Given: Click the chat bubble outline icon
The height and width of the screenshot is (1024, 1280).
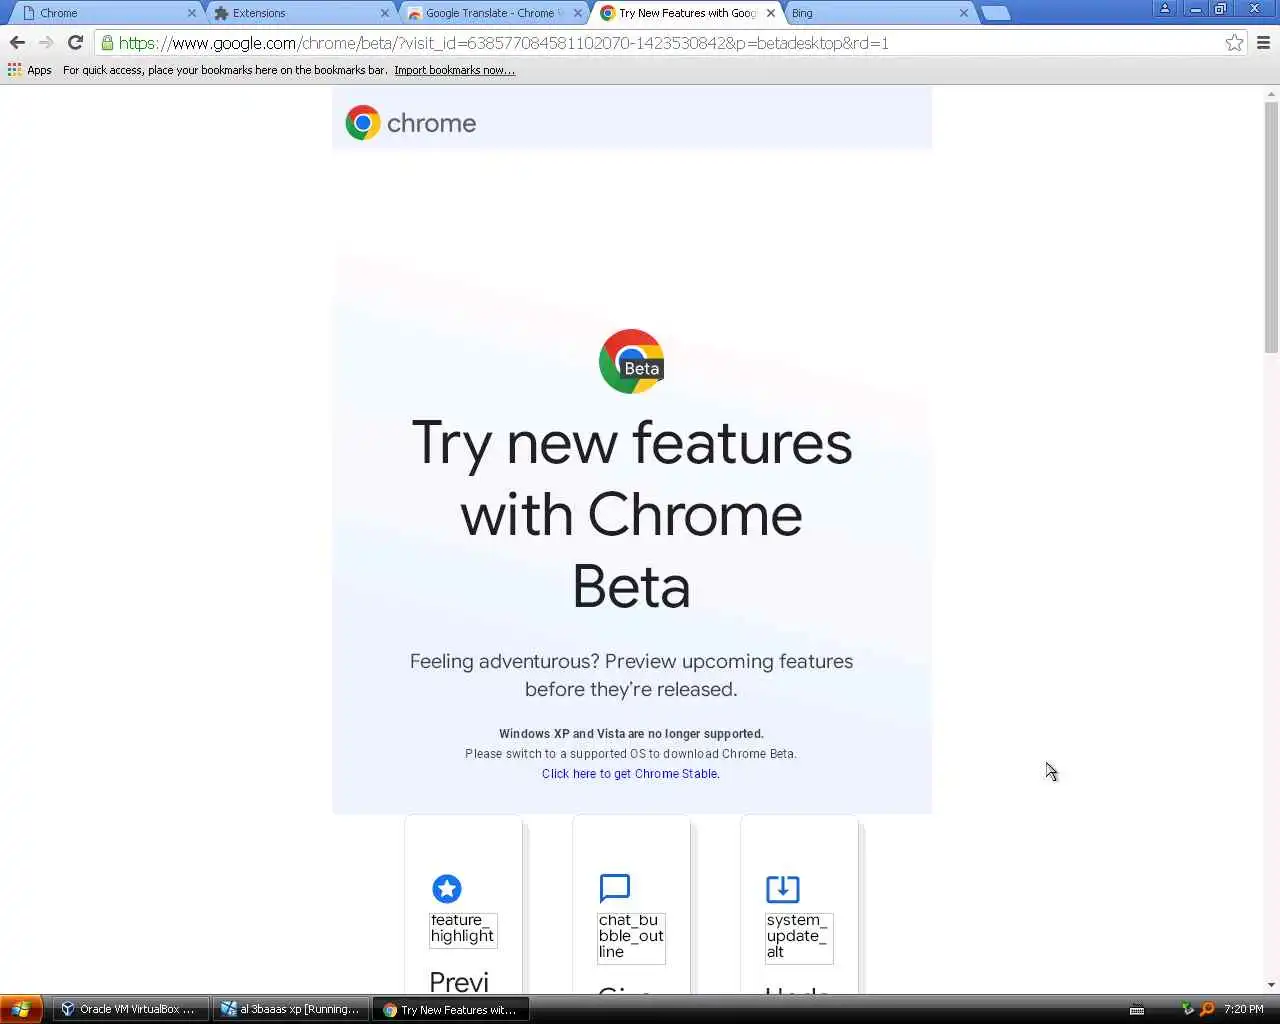Looking at the screenshot, I should (615, 888).
